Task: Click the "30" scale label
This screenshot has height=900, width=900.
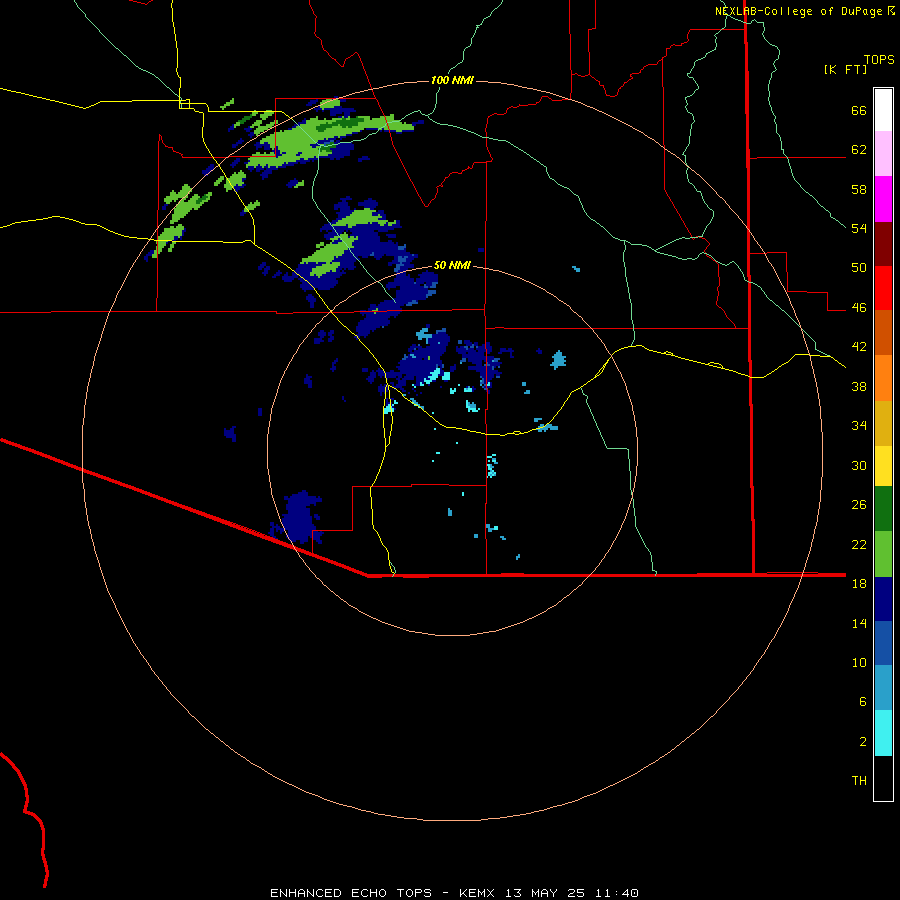Action: pyautogui.click(x=859, y=465)
